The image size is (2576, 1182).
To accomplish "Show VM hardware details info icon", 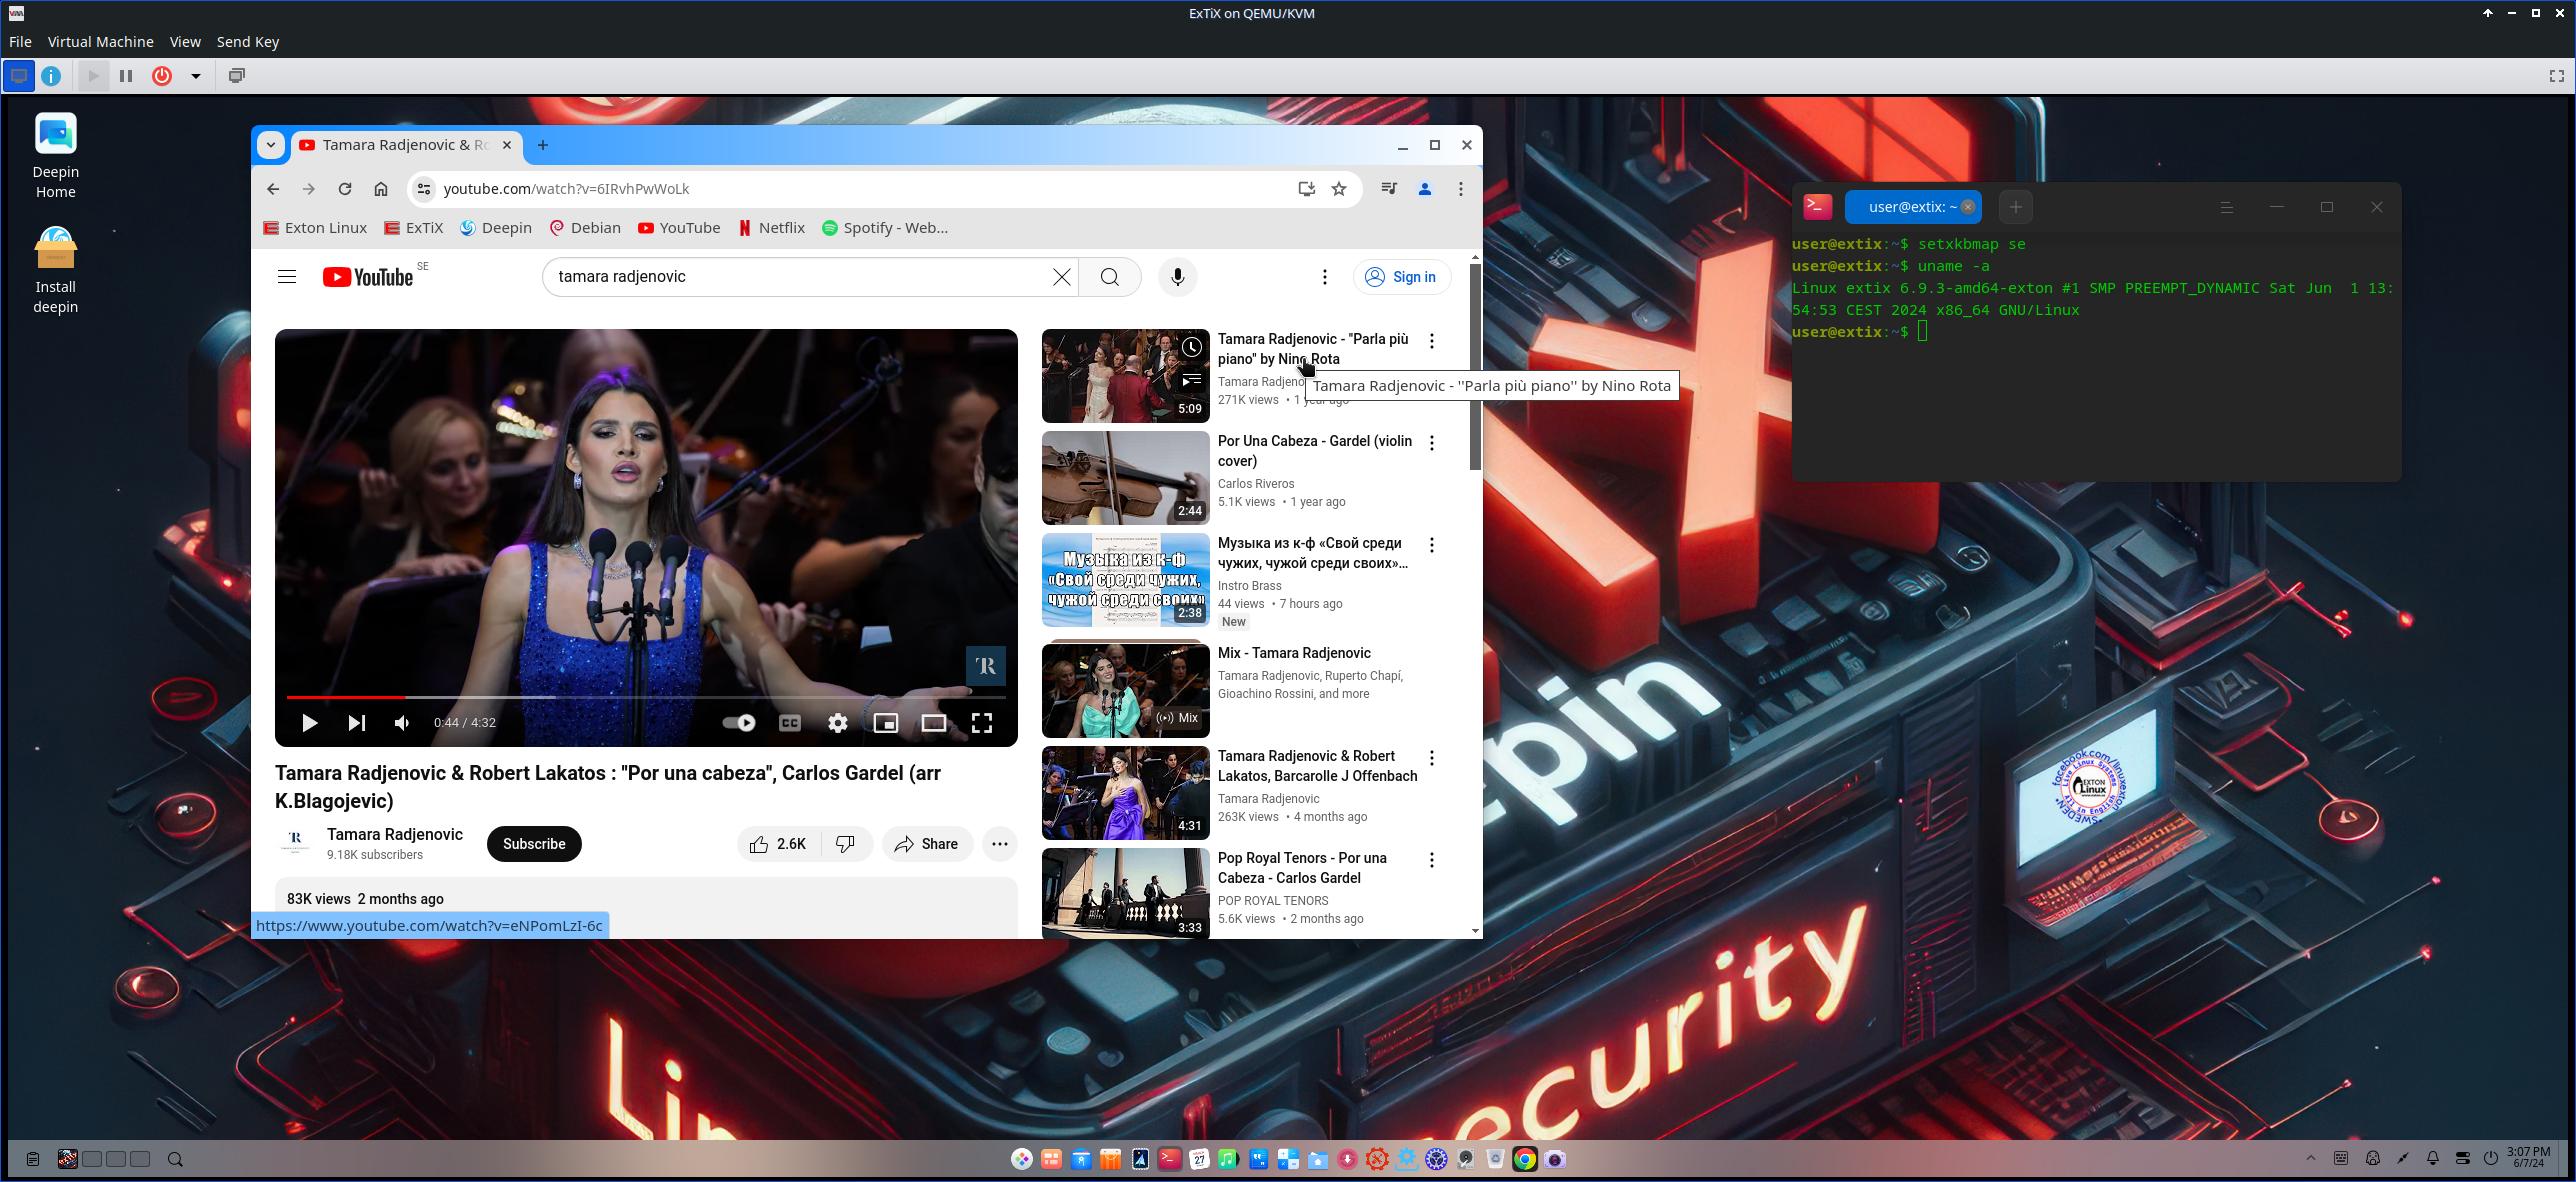I will point(52,76).
